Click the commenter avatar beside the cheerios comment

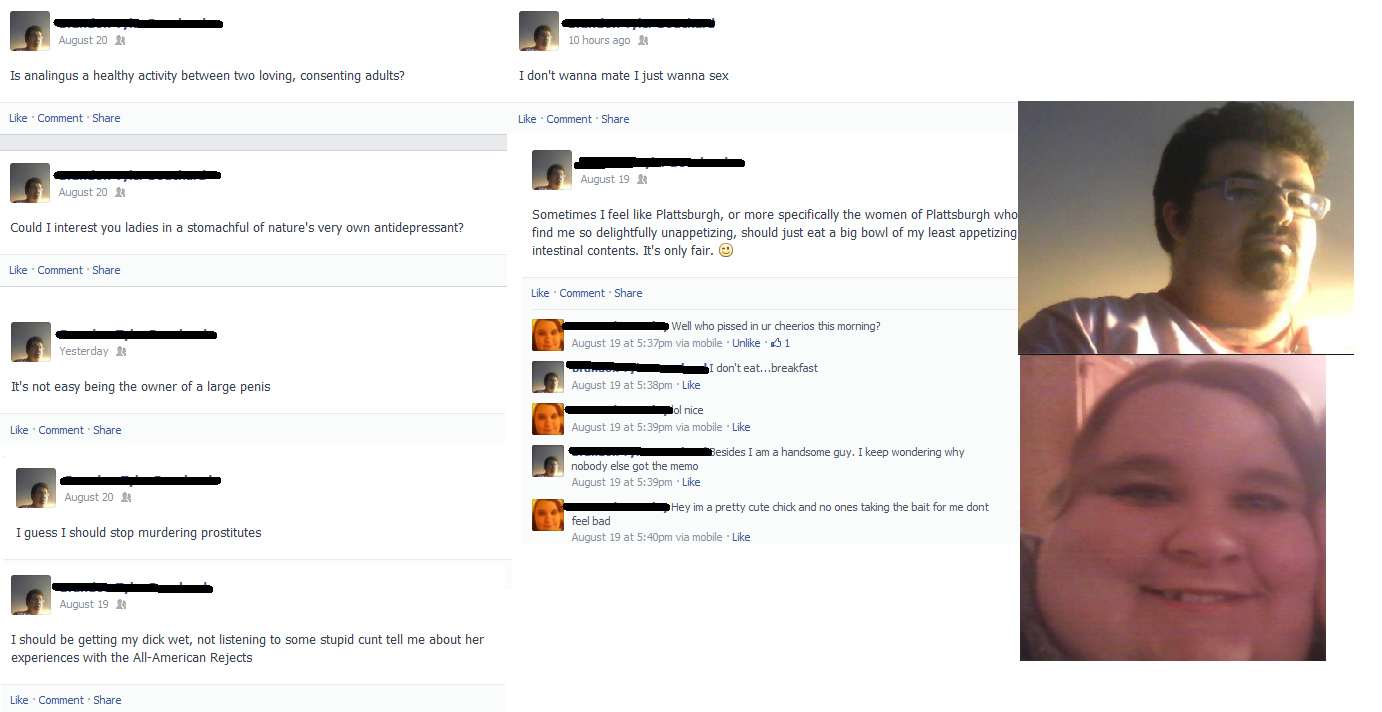pos(548,335)
